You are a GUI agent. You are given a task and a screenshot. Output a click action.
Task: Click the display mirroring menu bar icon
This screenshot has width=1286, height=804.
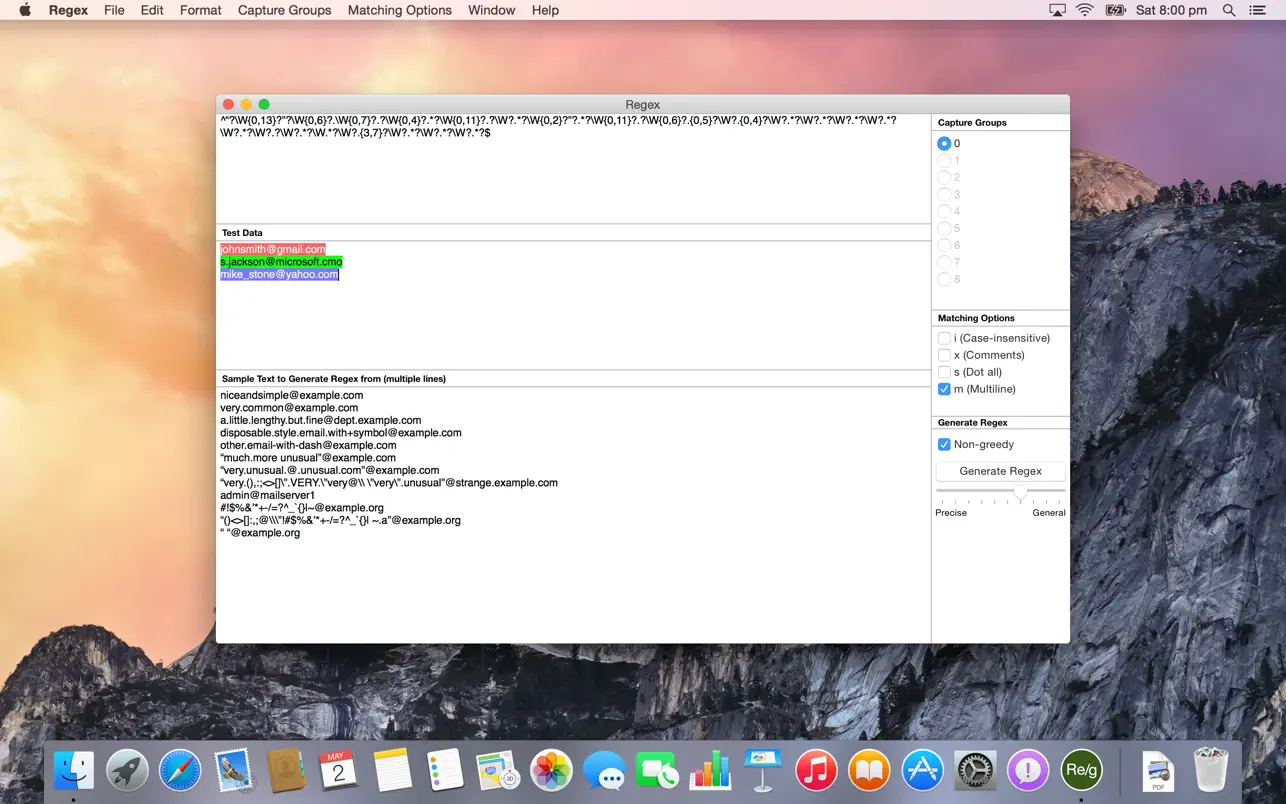coord(1057,10)
